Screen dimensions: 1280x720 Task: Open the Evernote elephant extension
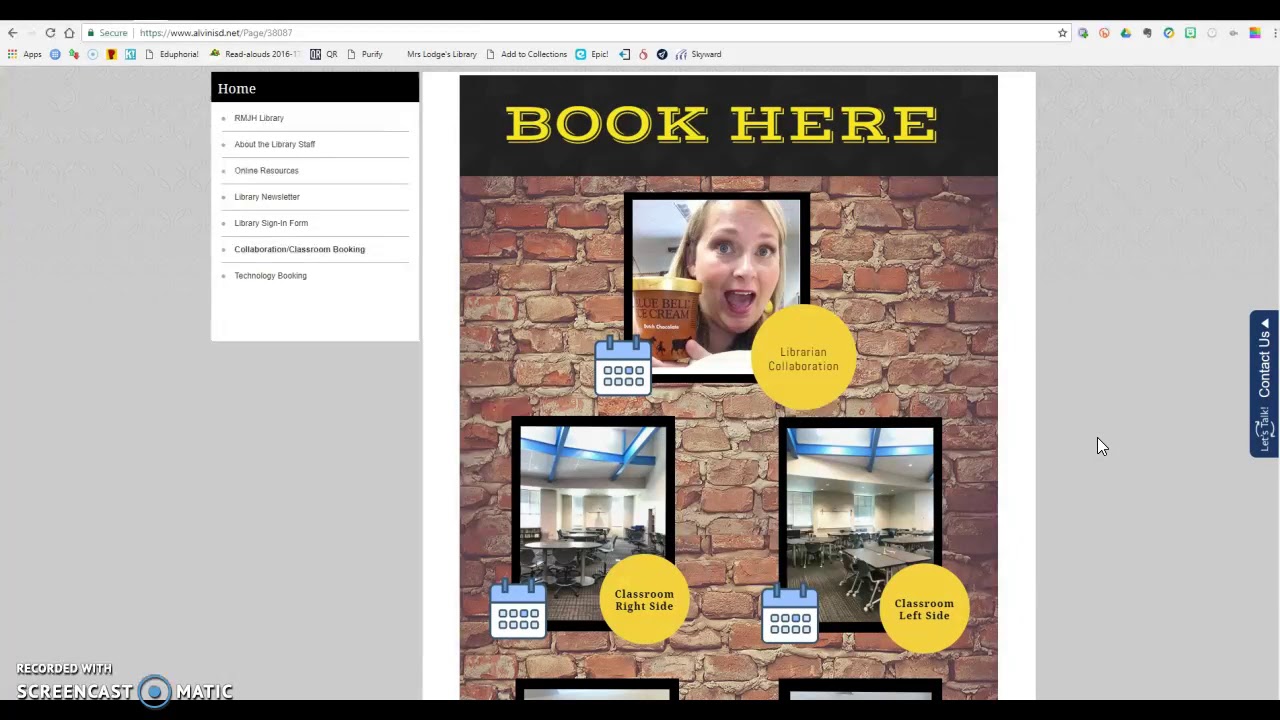point(1147,33)
